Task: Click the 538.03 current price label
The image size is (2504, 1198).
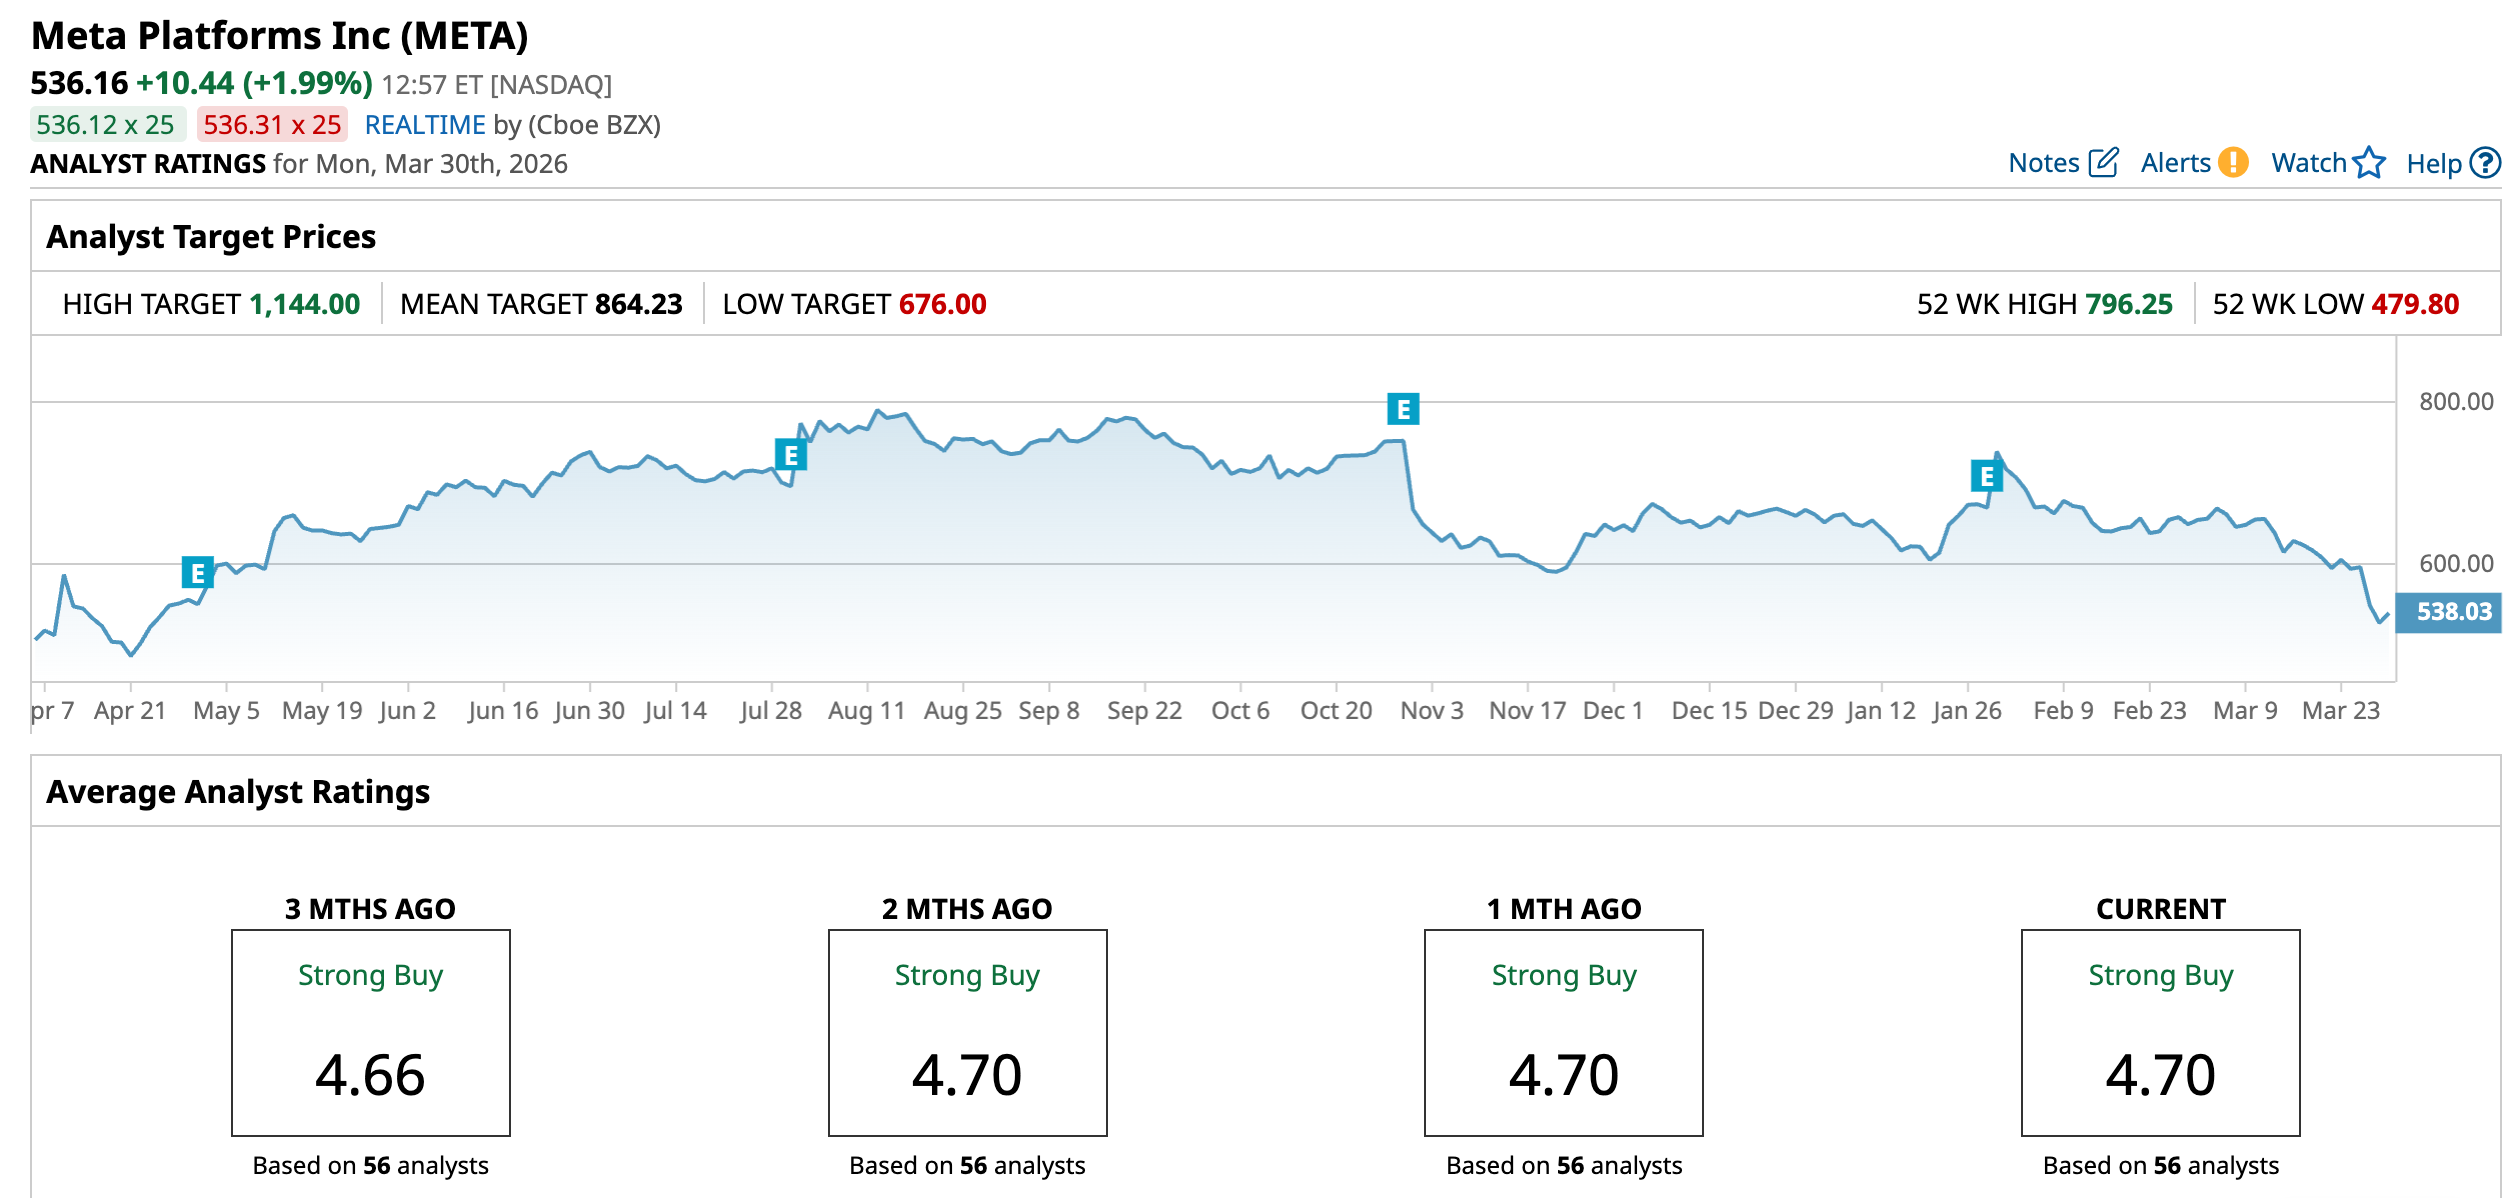Action: (x=2453, y=611)
